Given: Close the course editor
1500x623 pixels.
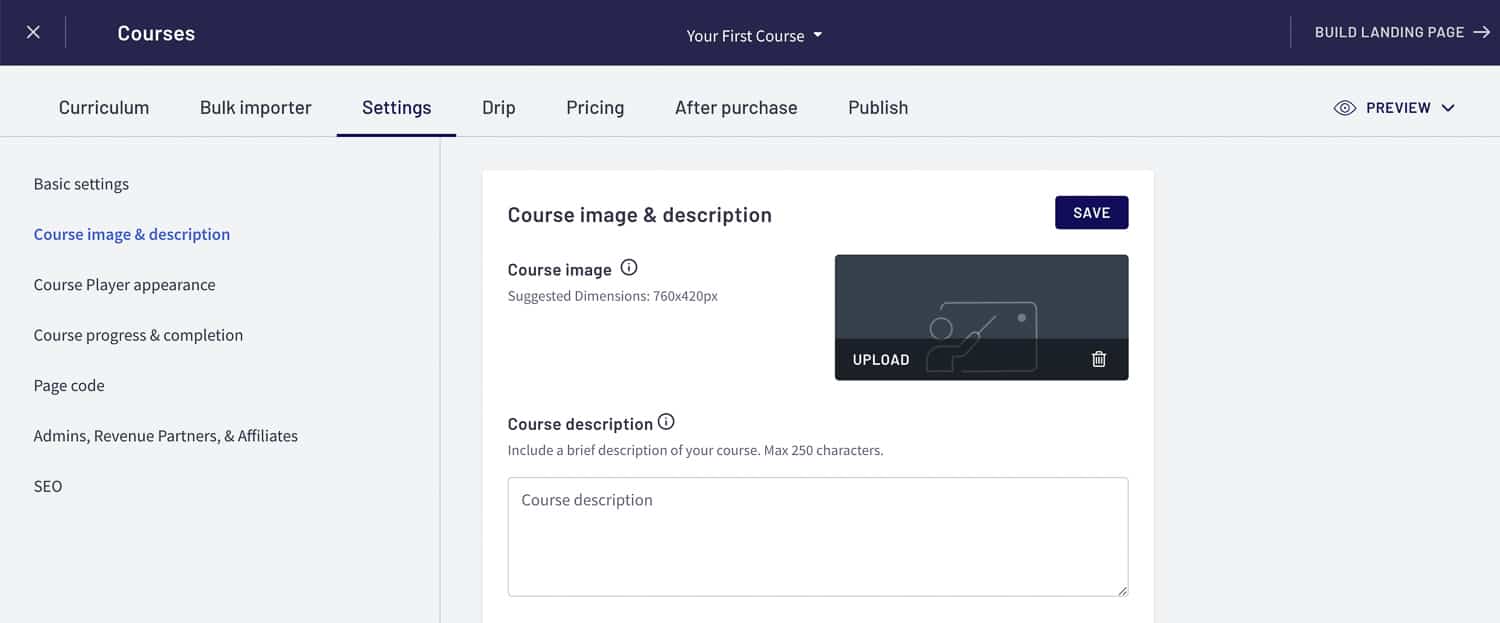Looking at the screenshot, I should click(33, 31).
